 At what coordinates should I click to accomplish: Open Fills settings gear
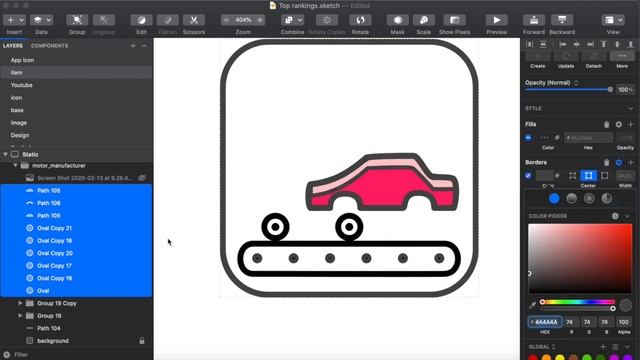pos(619,124)
